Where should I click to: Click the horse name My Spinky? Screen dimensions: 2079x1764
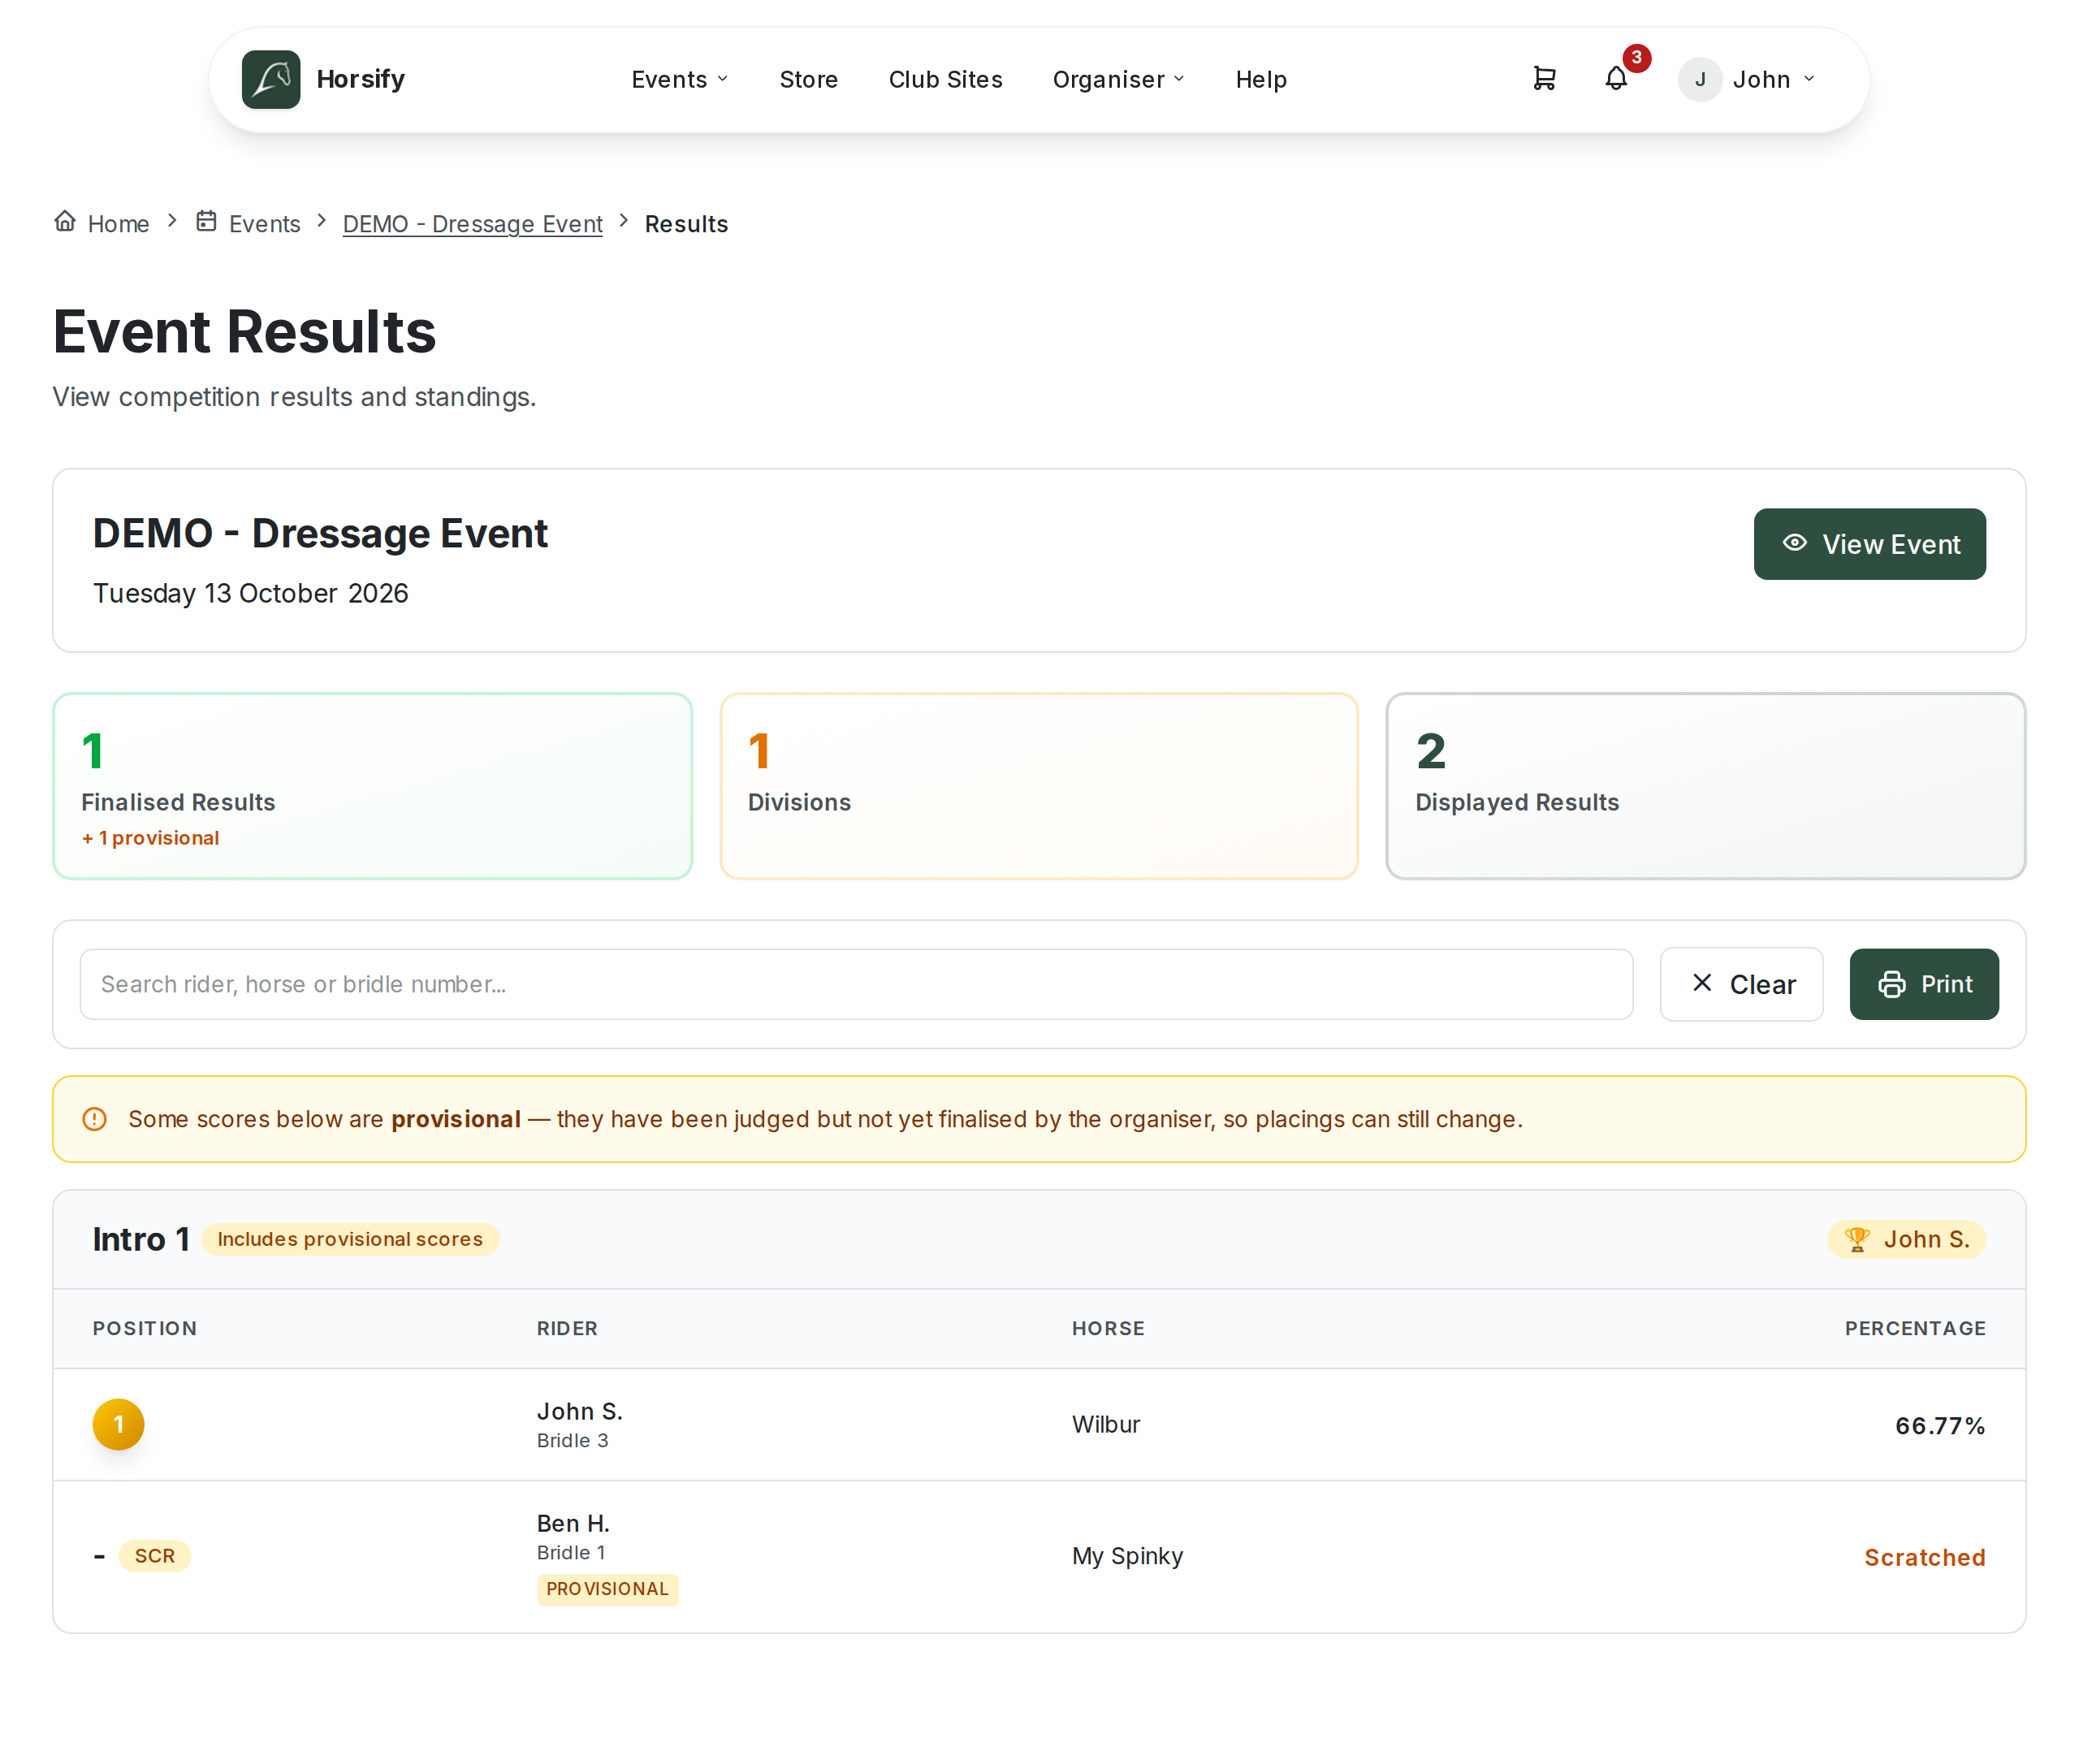click(x=1128, y=1556)
